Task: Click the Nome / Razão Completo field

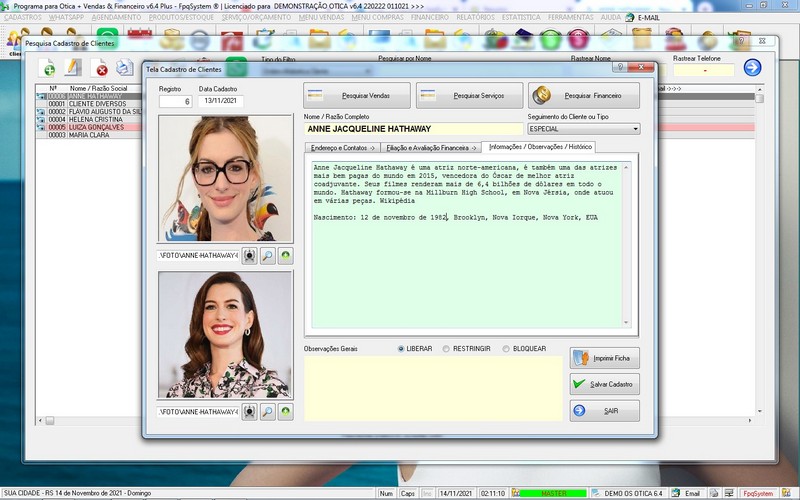Action: pos(413,129)
